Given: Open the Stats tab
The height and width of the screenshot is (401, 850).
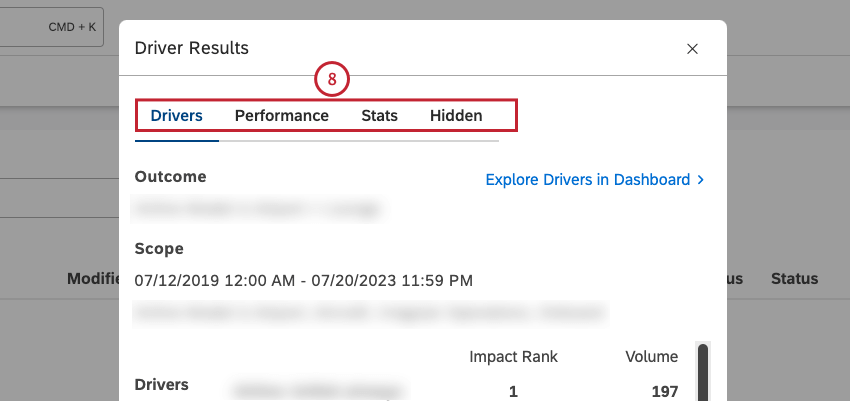Looking at the screenshot, I should pyautogui.click(x=379, y=115).
